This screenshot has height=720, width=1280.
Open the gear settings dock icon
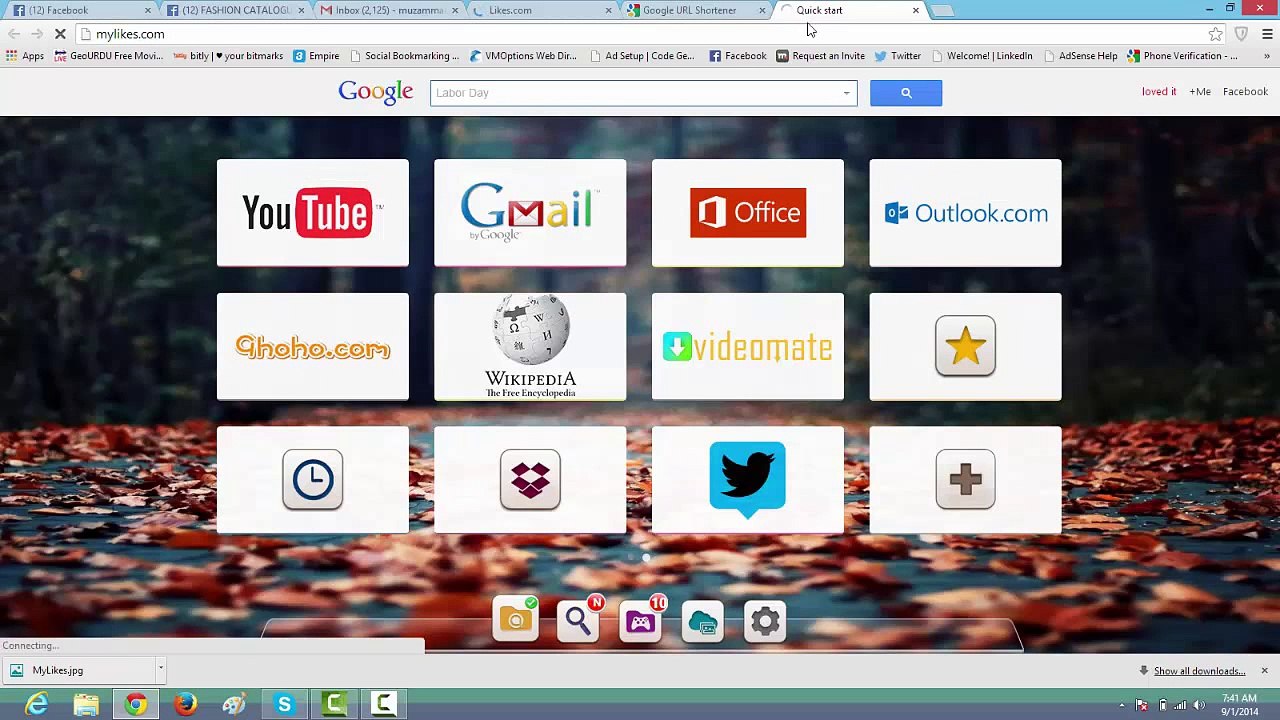click(765, 622)
